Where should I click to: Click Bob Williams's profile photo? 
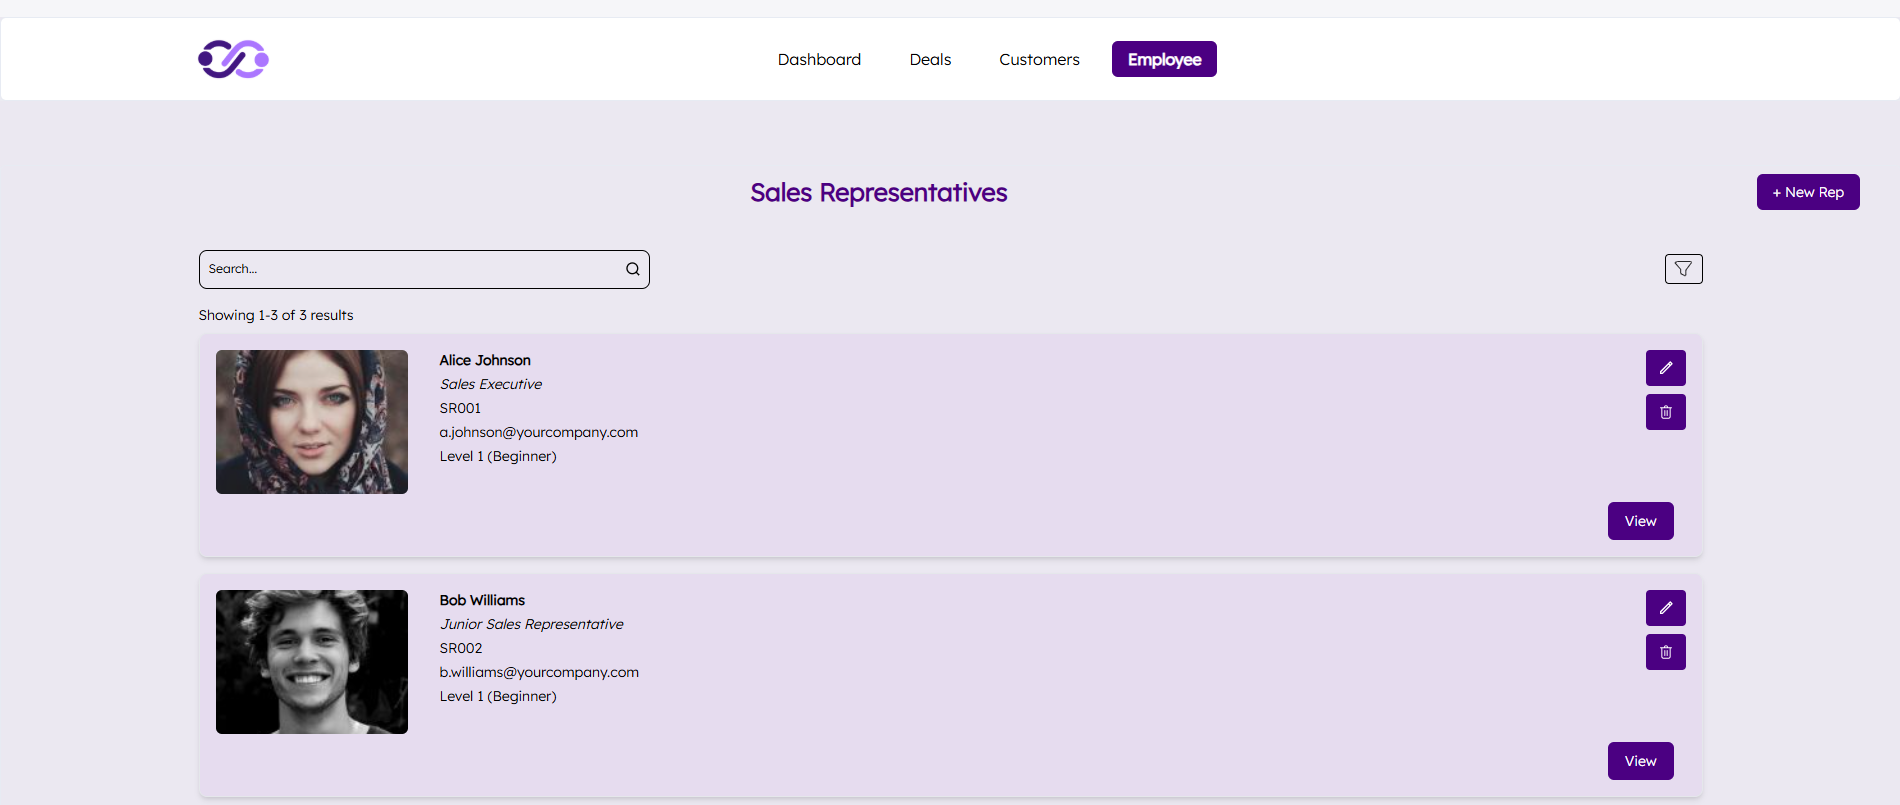click(312, 662)
